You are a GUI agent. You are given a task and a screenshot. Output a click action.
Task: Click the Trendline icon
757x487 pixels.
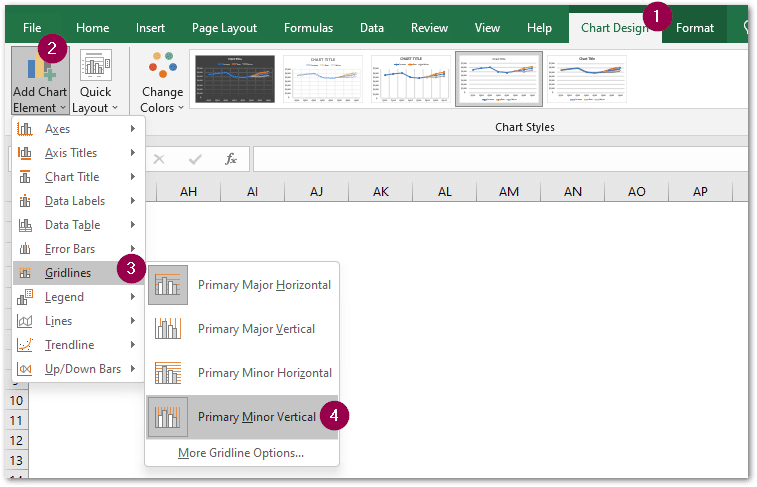(26, 345)
